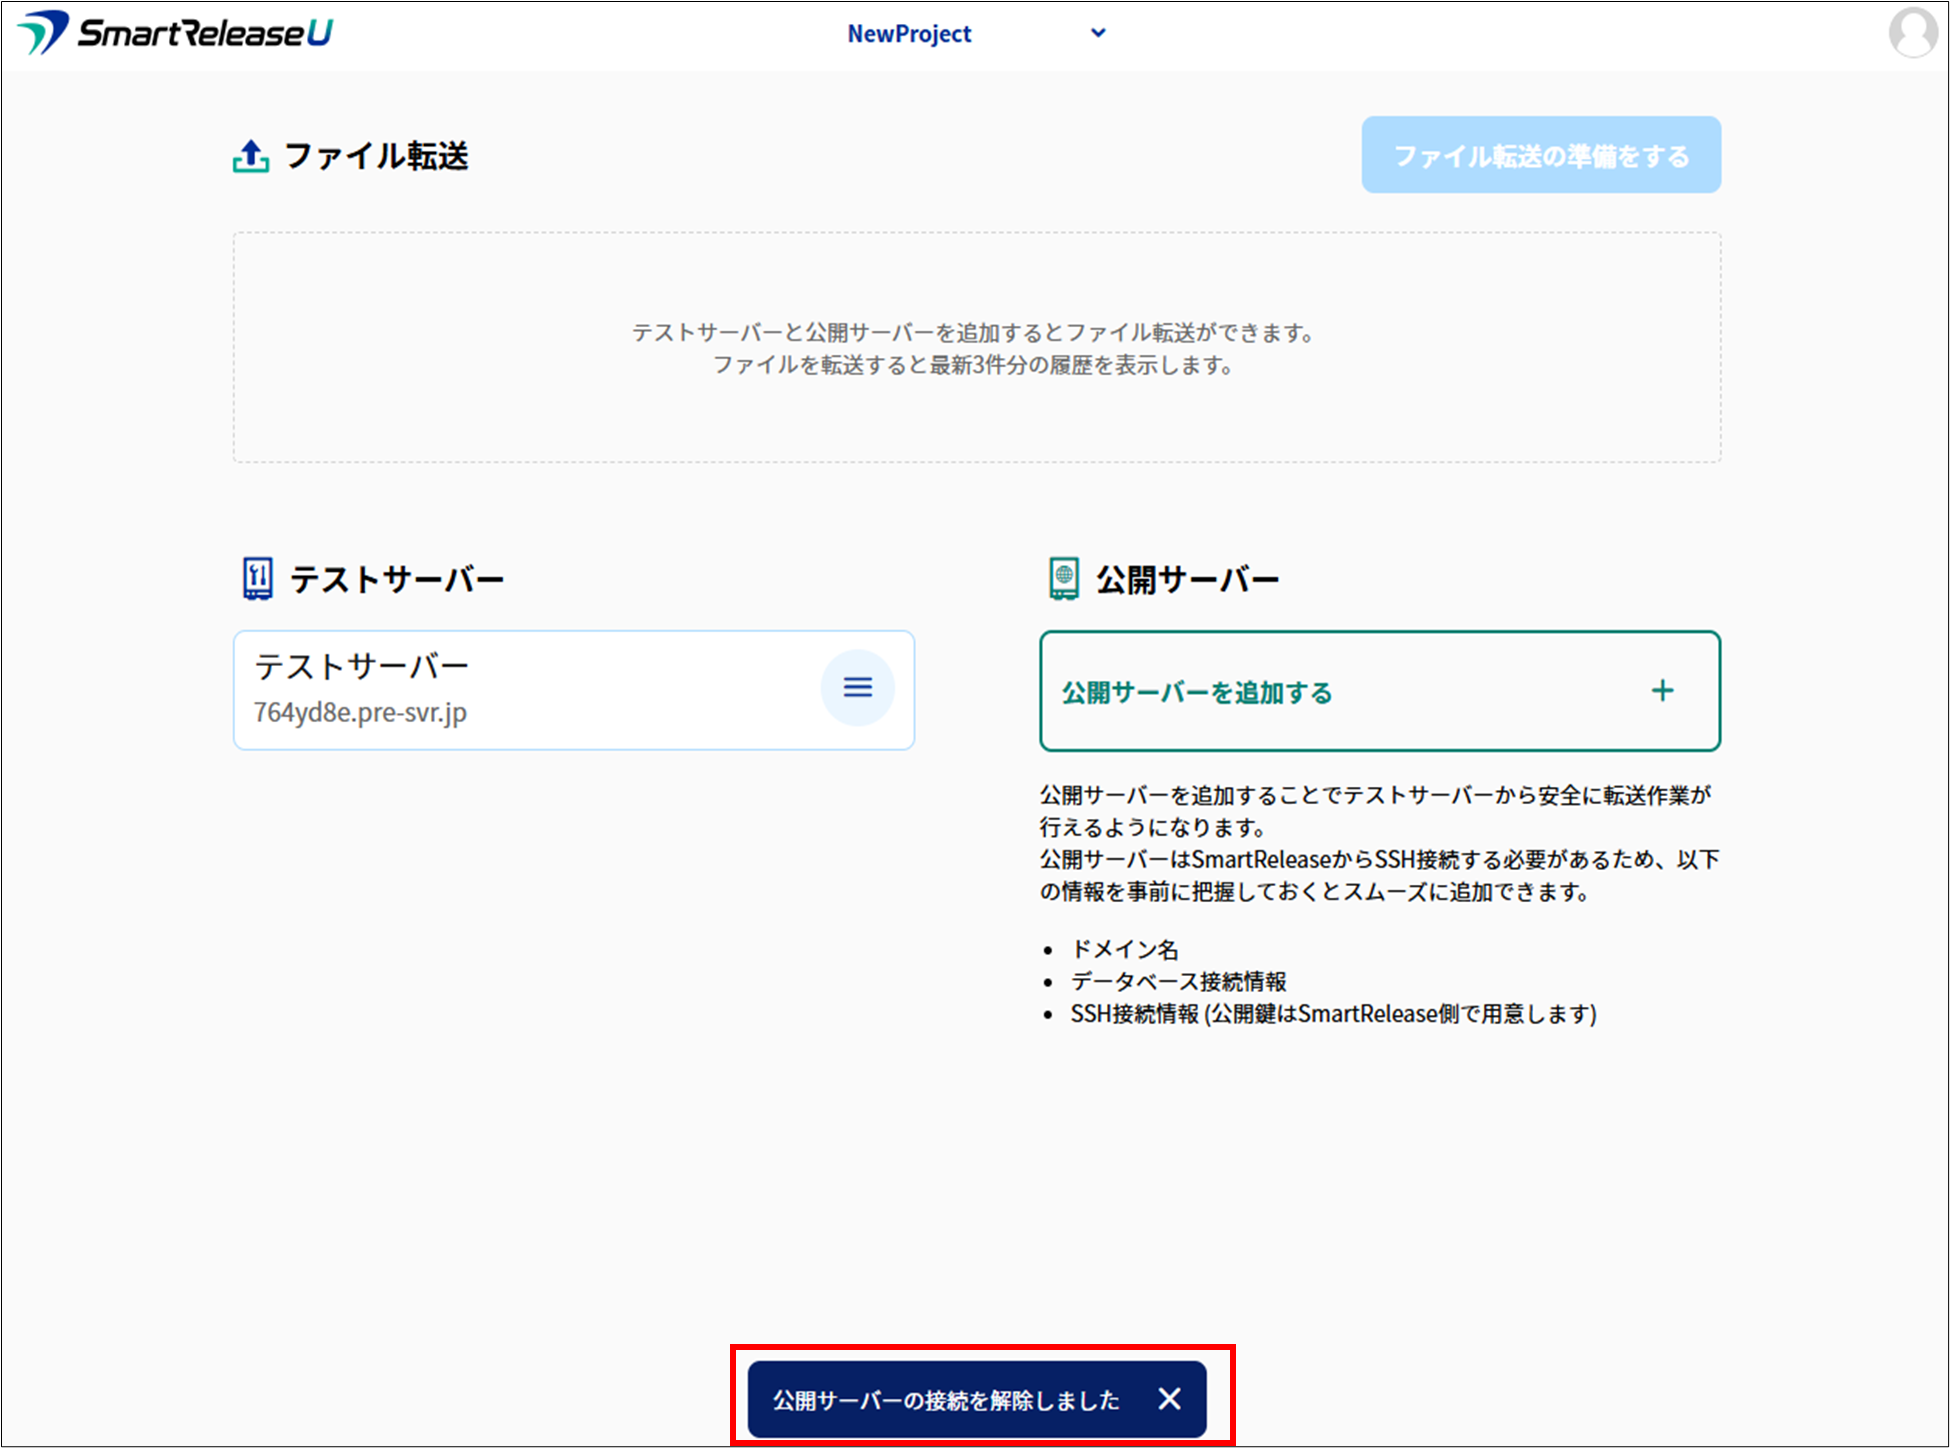
Task: Open the NewProject project selector
Action: tap(909, 34)
